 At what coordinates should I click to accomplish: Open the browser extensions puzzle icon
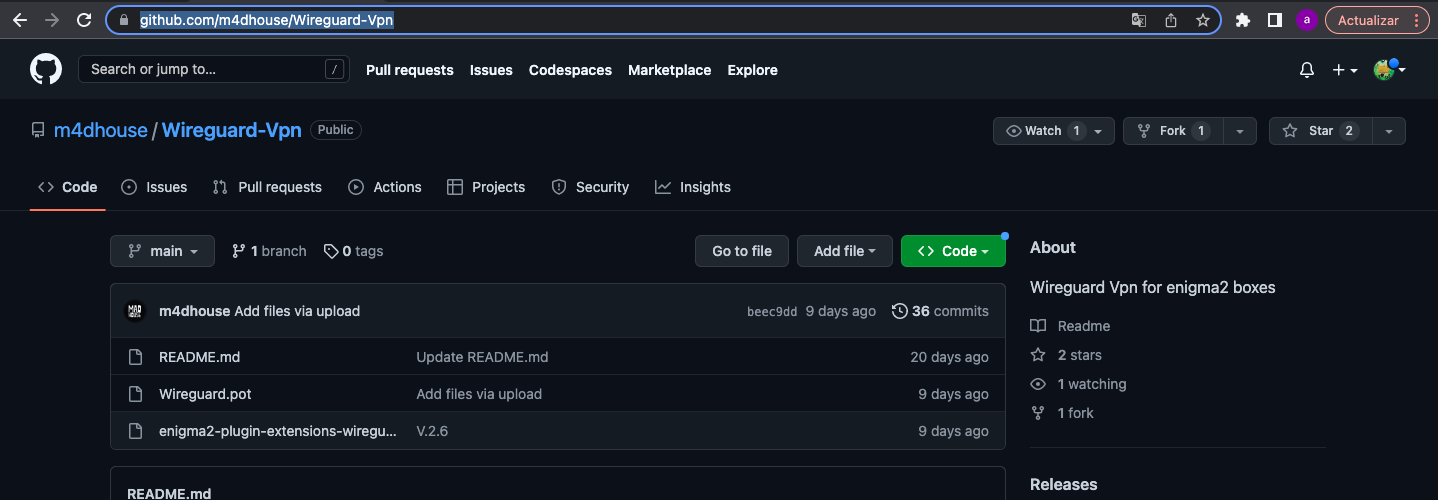tap(1243, 20)
